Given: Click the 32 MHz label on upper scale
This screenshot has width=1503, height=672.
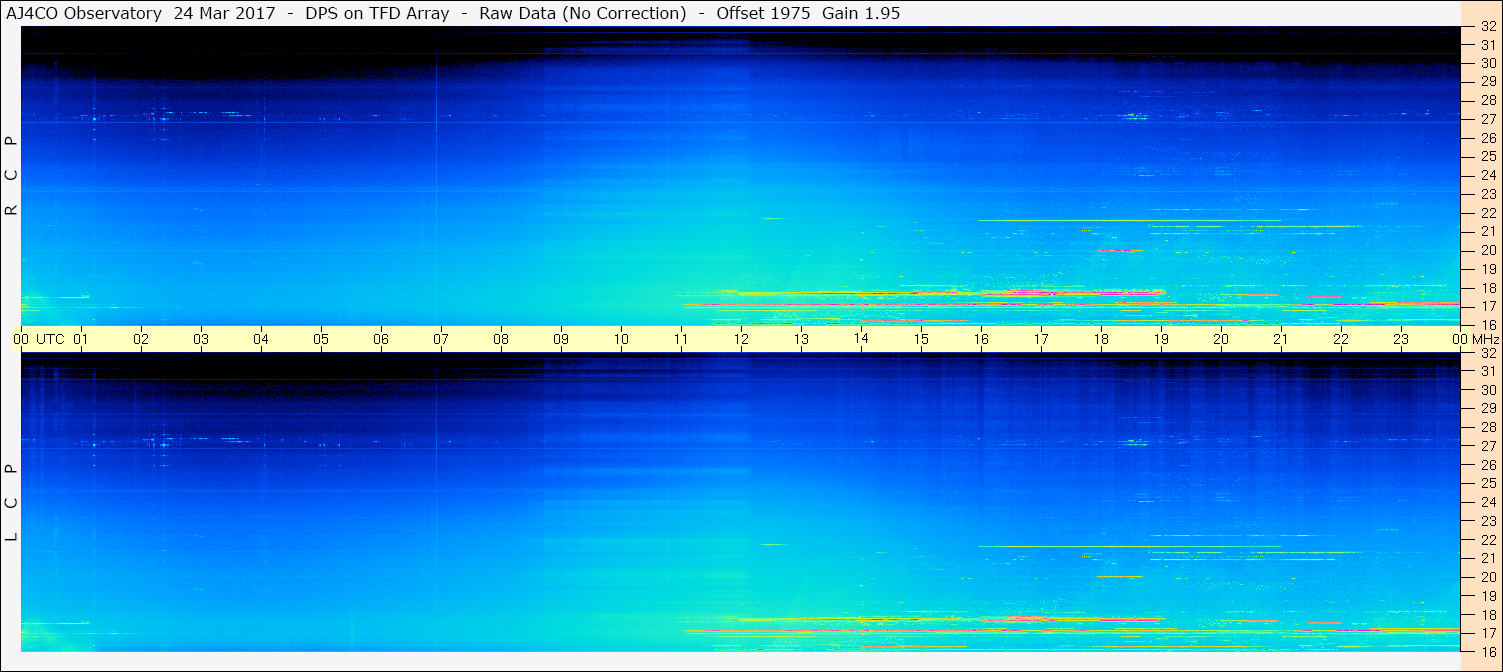Looking at the screenshot, I should [1487, 27].
